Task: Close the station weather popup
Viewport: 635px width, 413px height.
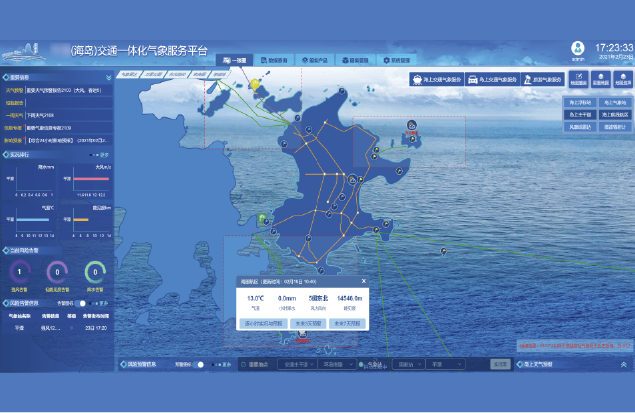Action: tap(364, 281)
